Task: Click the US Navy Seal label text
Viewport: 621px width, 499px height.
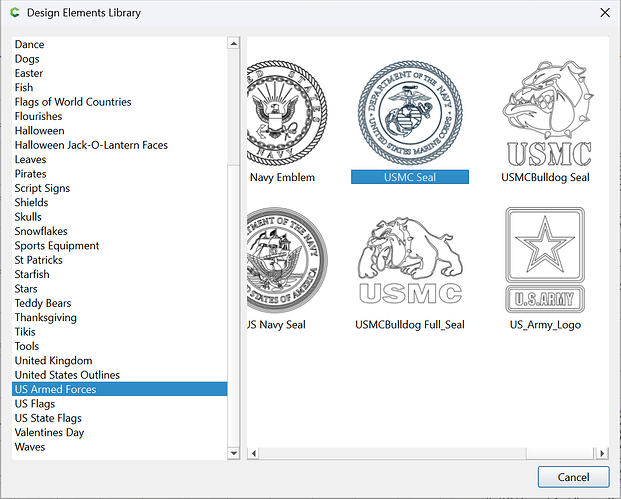Action: [x=276, y=325]
